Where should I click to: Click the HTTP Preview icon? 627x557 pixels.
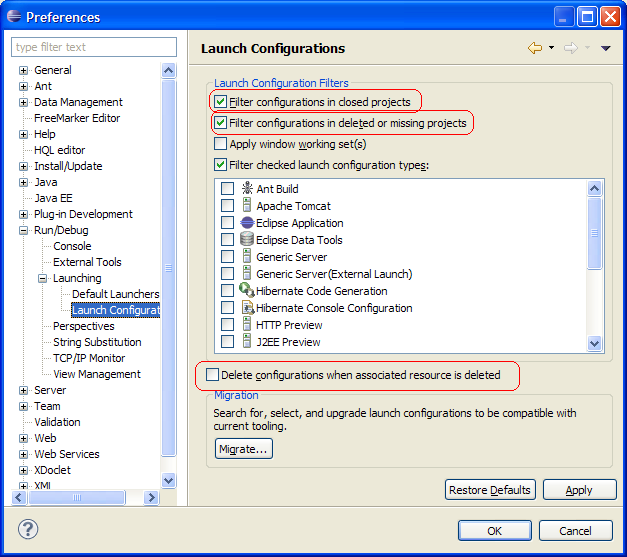click(247, 324)
